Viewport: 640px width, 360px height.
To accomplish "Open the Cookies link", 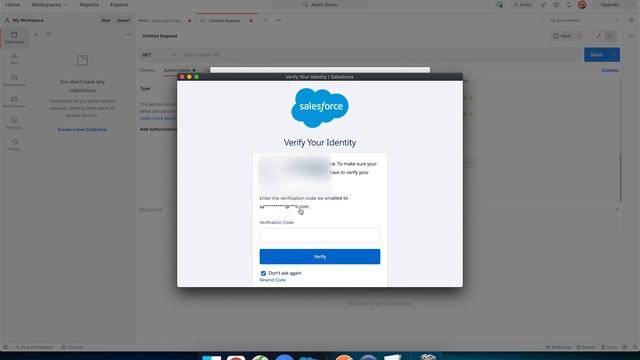I will pos(610,70).
